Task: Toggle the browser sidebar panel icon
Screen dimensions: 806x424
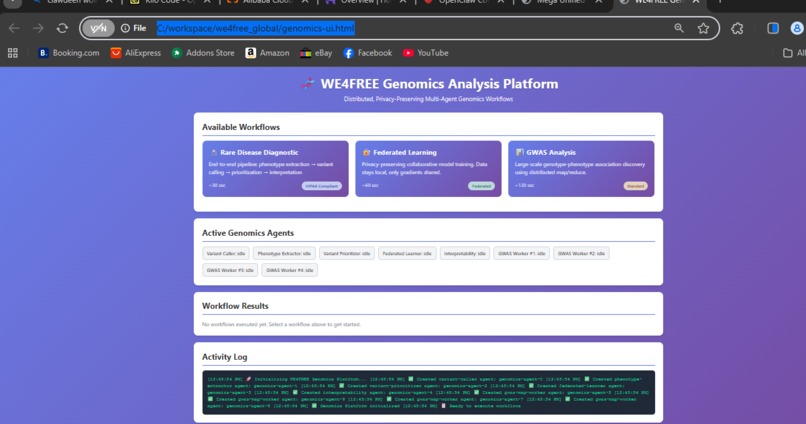Action: 773,28
